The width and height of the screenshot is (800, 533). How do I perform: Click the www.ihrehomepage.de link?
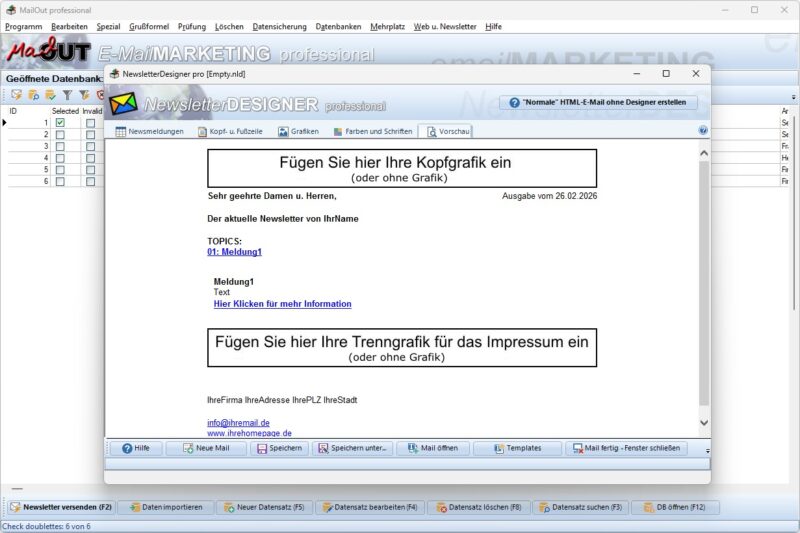249,433
